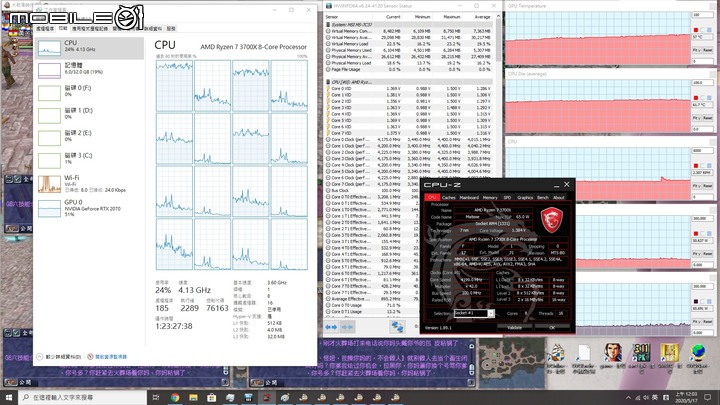Switch to the Bench tab in CPU-Z
This screenshot has height=405, width=720.
coord(543,197)
